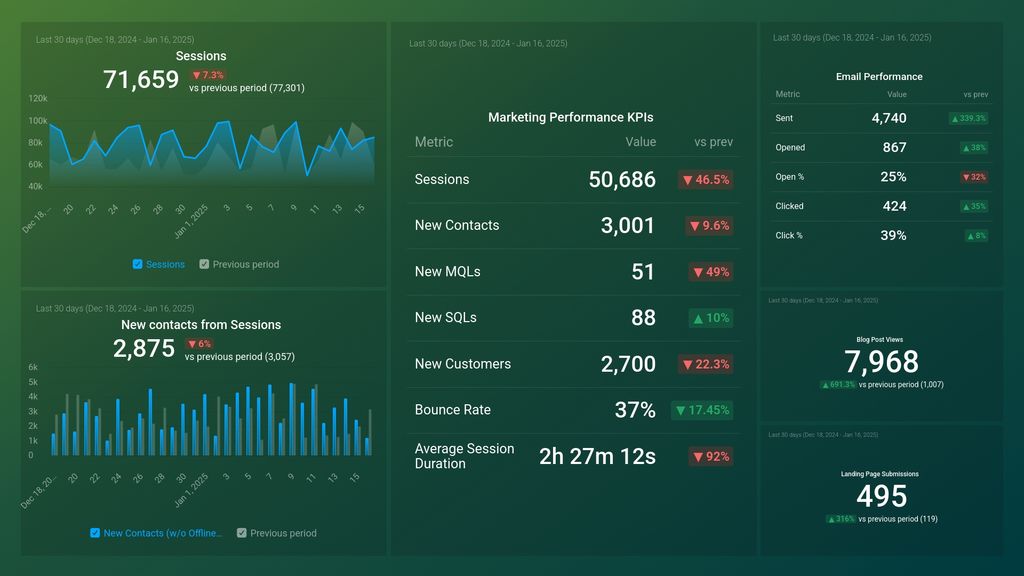
Task: Click the New MQLs metric label
Action: coord(447,272)
